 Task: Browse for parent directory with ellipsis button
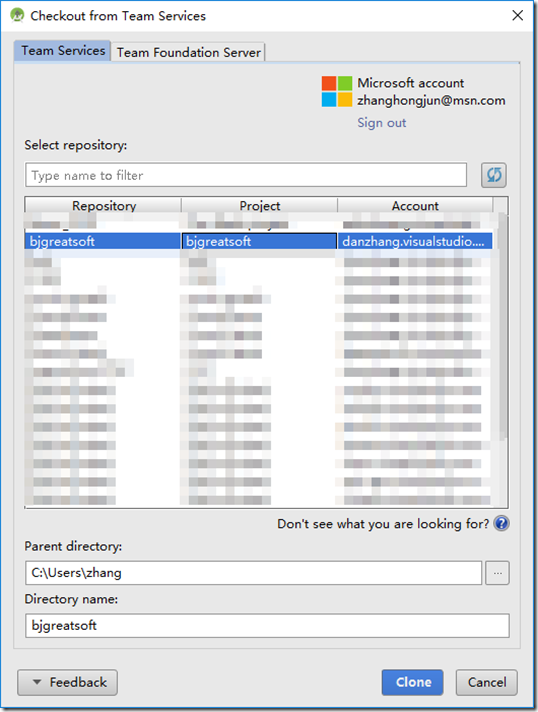tap(498, 573)
